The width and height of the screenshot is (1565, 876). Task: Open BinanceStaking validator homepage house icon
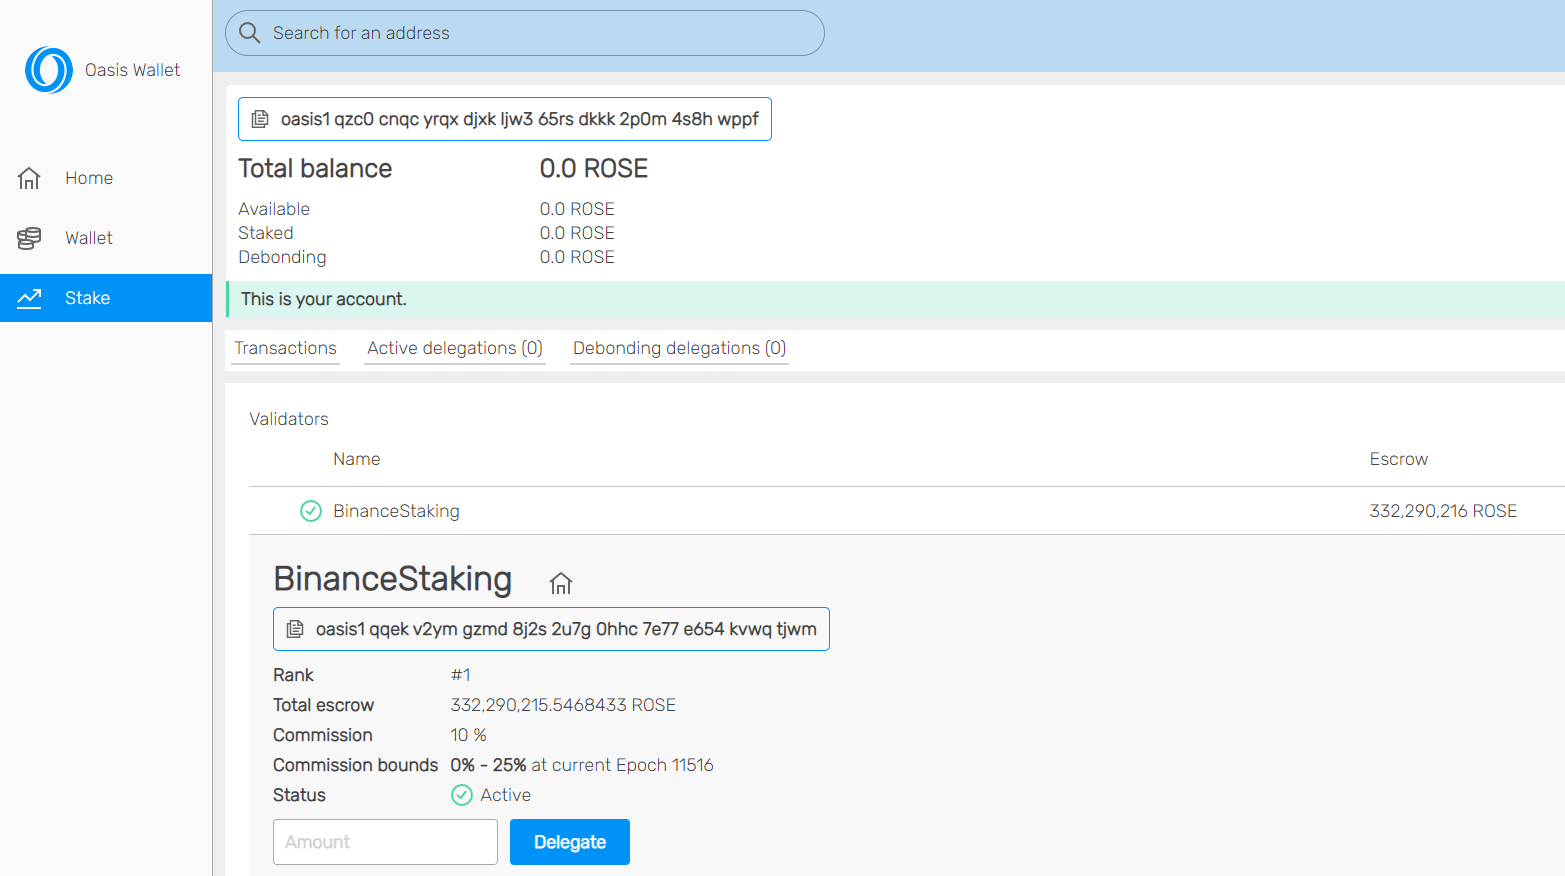click(561, 583)
